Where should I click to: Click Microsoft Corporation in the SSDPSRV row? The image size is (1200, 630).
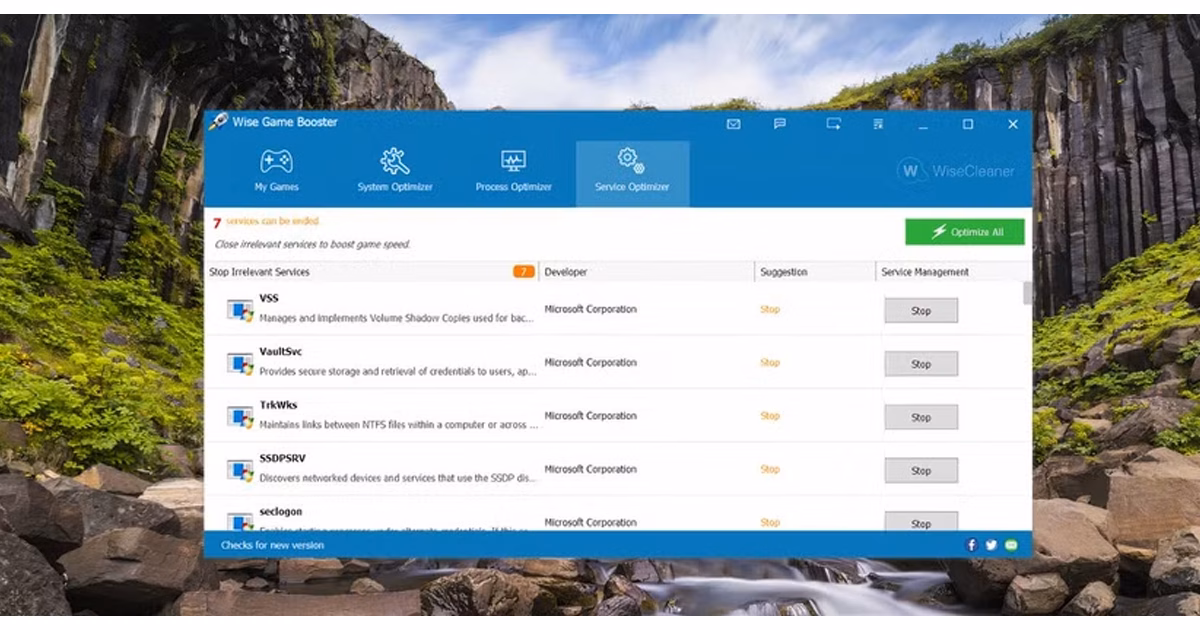(x=590, y=469)
